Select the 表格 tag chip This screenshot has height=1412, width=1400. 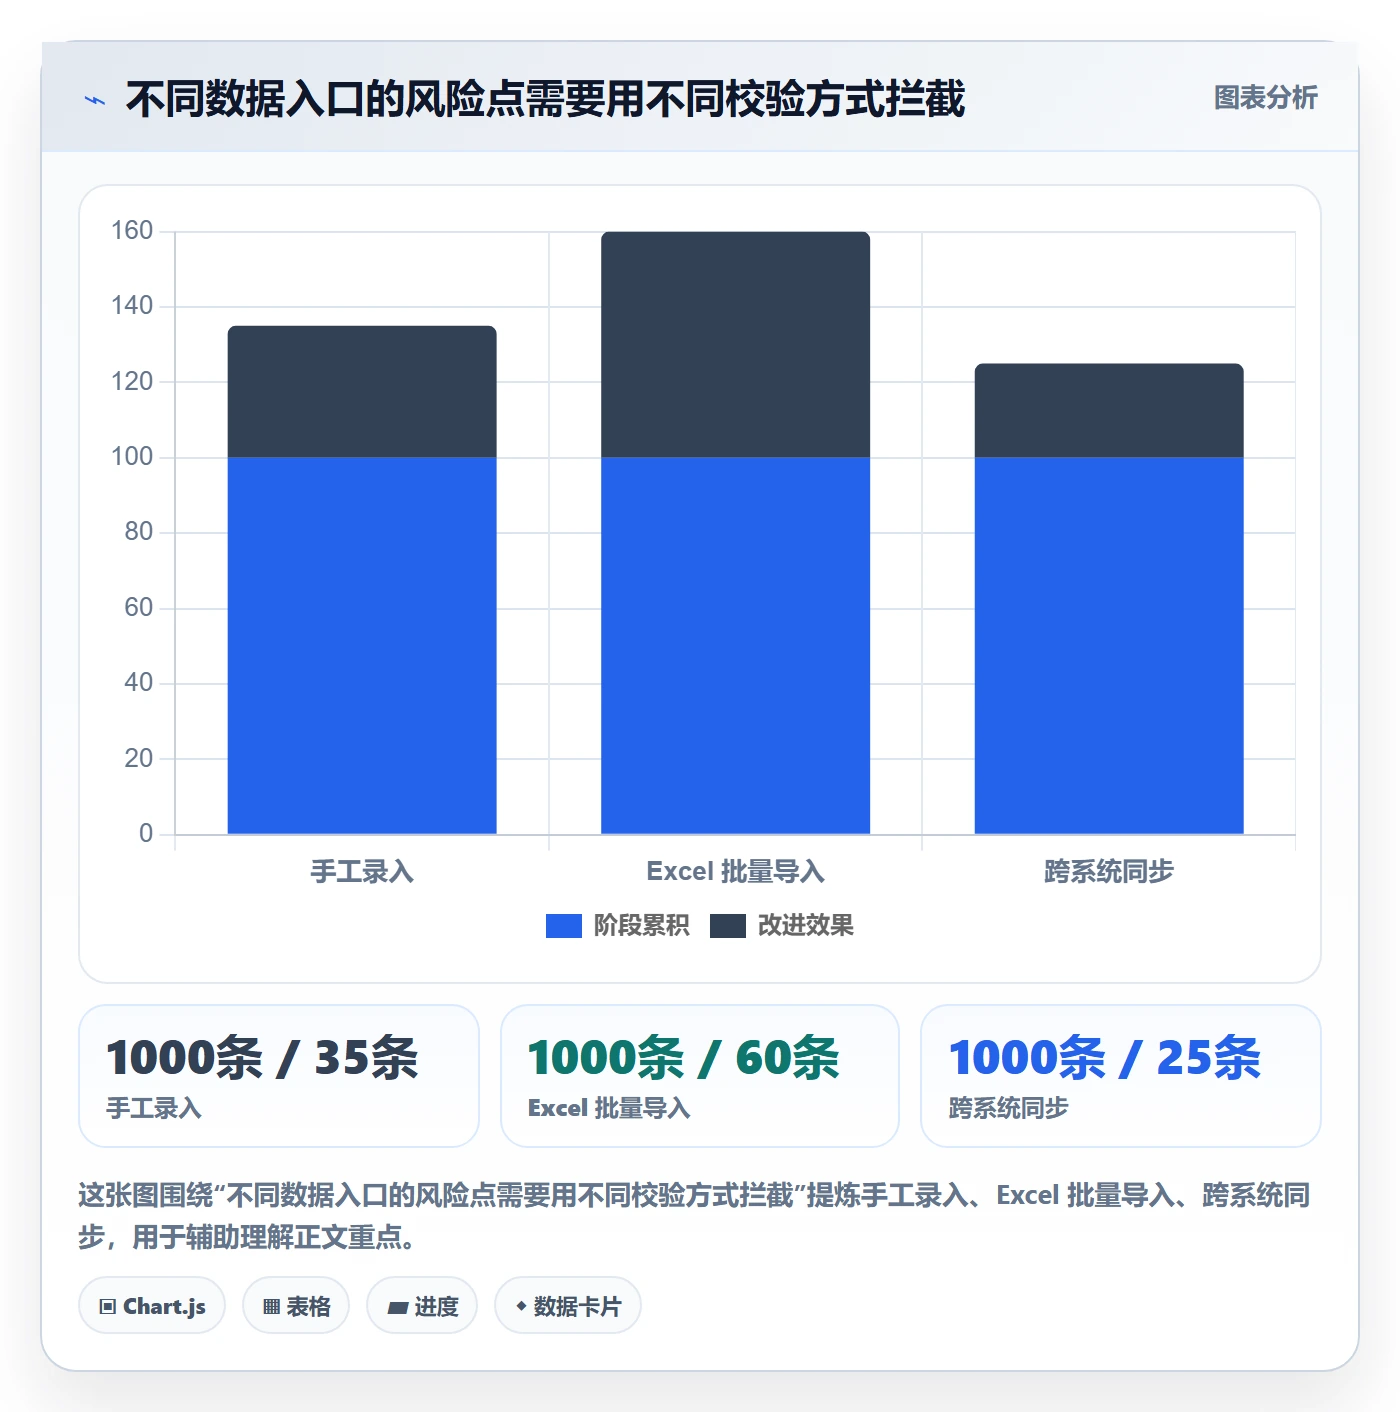[x=296, y=1306]
